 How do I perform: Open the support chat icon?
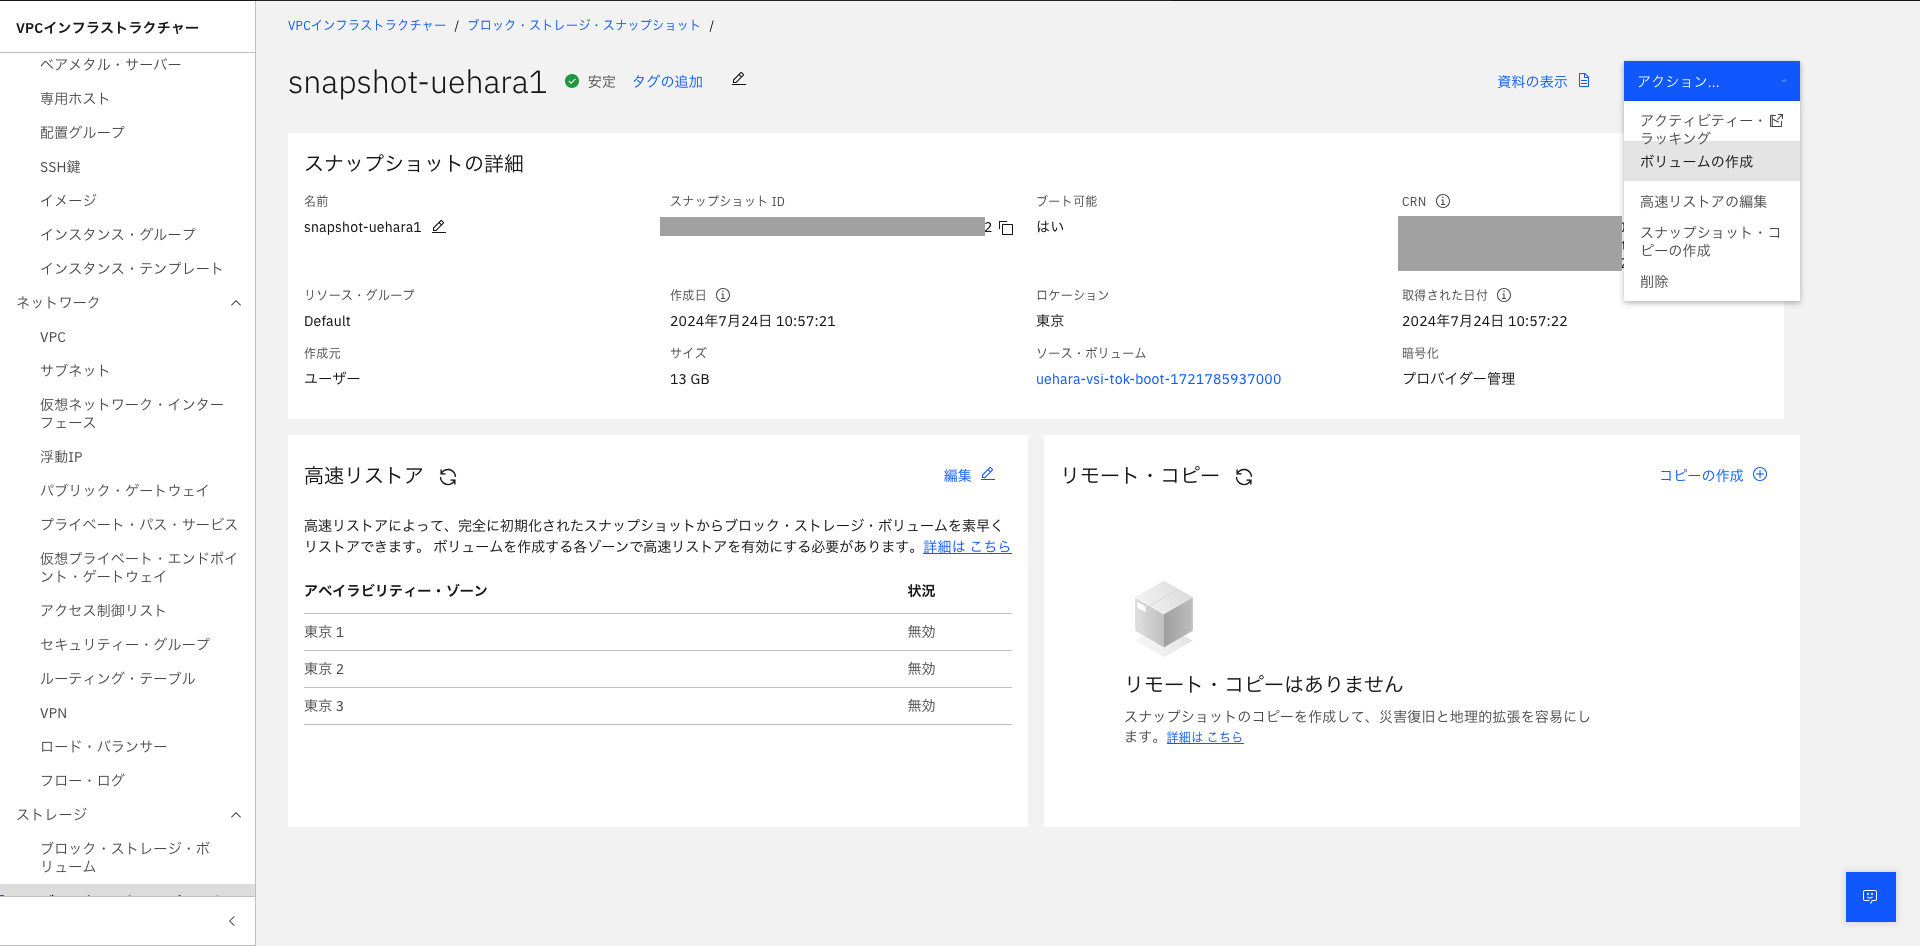(1870, 897)
